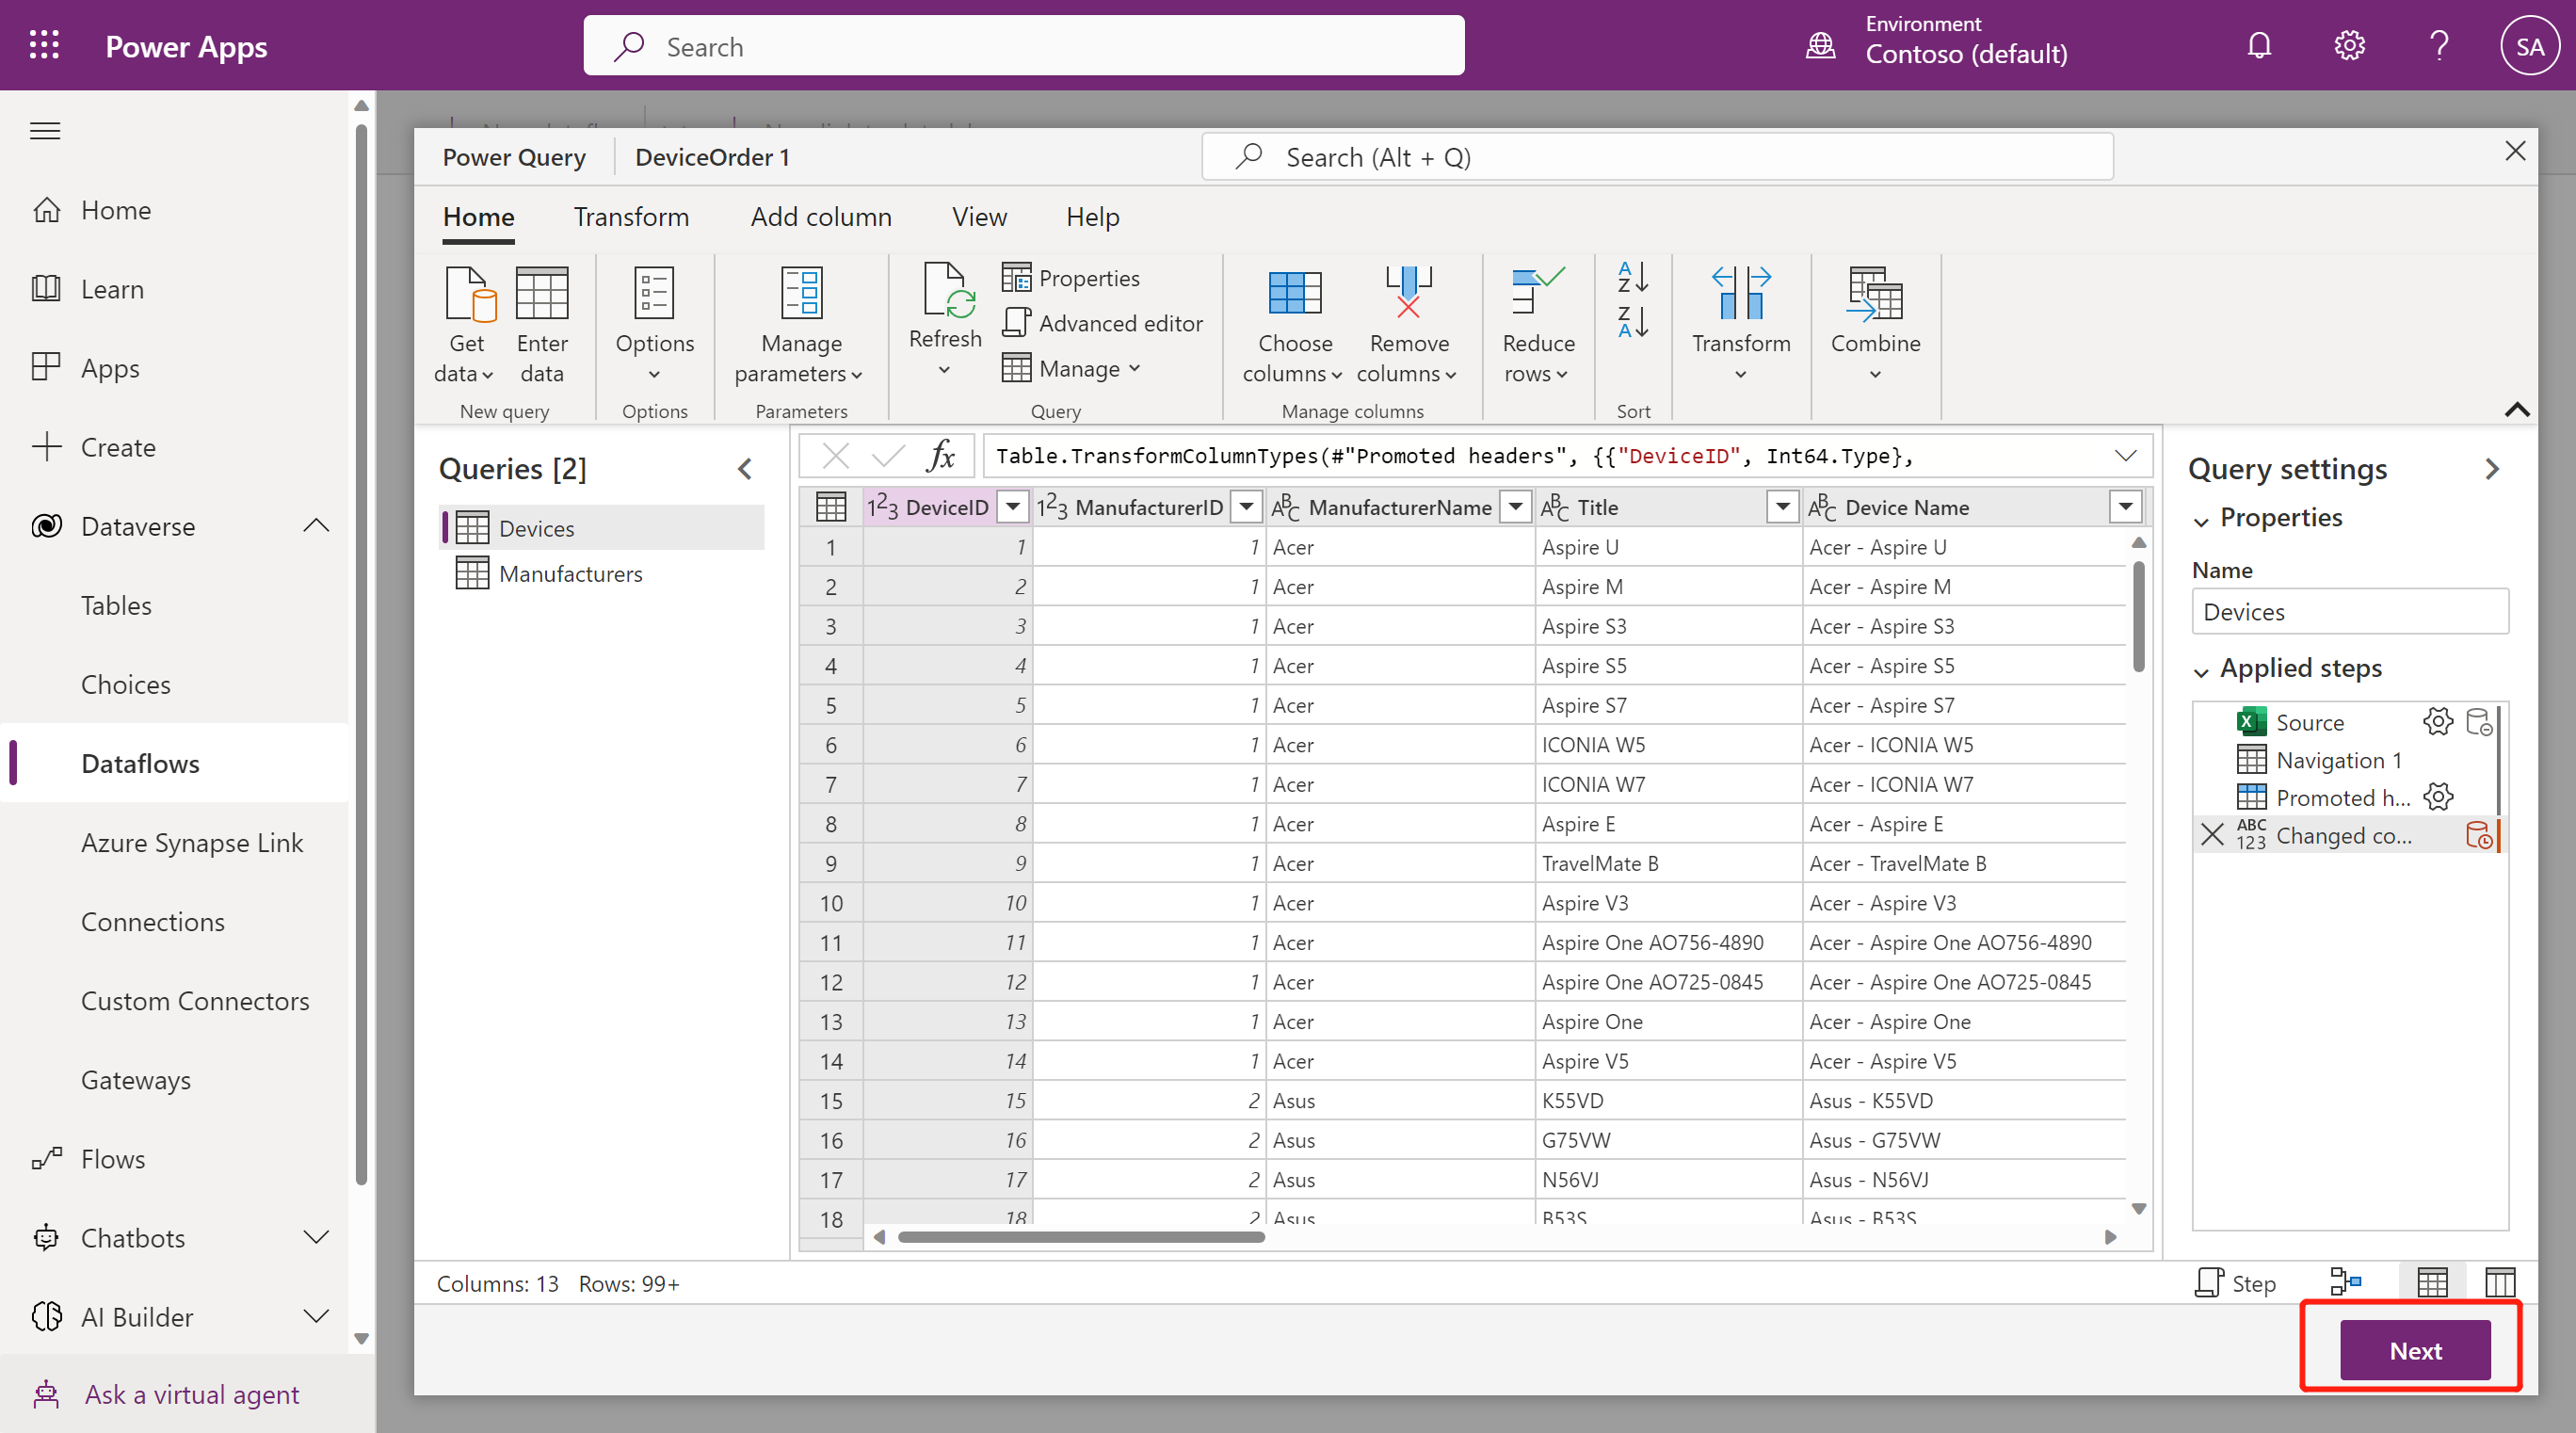Image resolution: width=2576 pixels, height=1433 pixels.
Task: Click the Refresh query icon
Action: [x=944, y=292]
